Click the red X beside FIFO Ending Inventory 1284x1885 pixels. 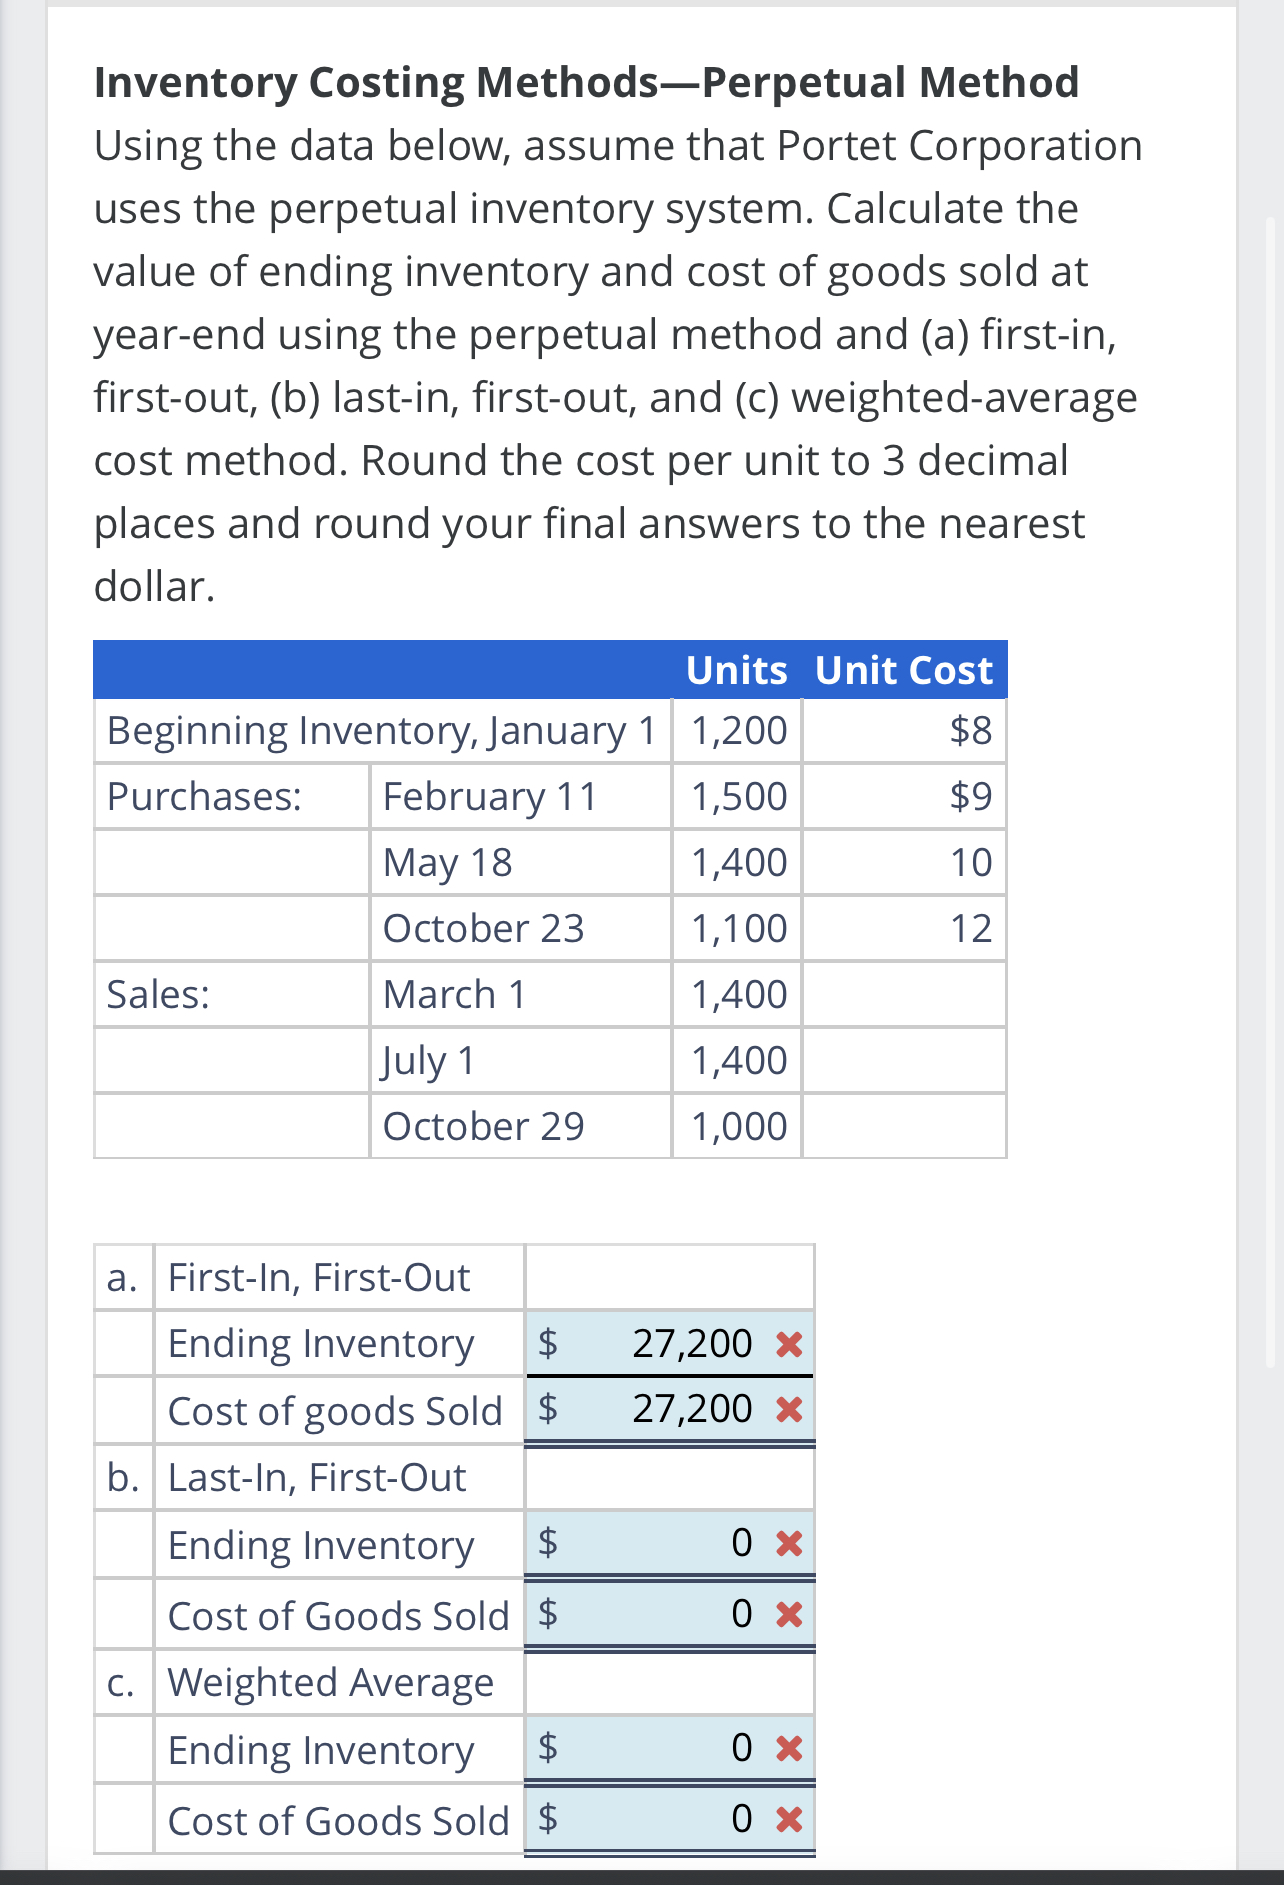pos(789,1344)
